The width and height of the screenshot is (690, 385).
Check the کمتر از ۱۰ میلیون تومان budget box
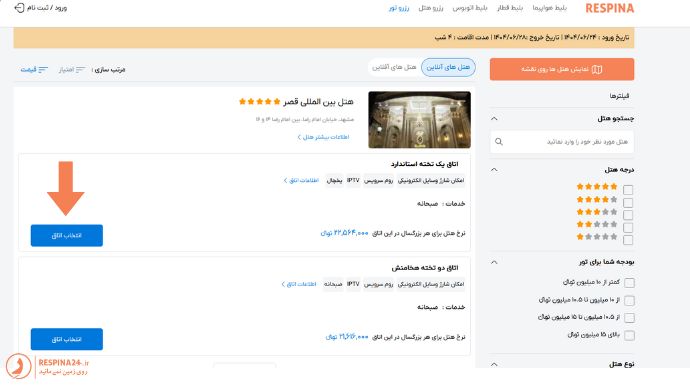click(629, 282)
